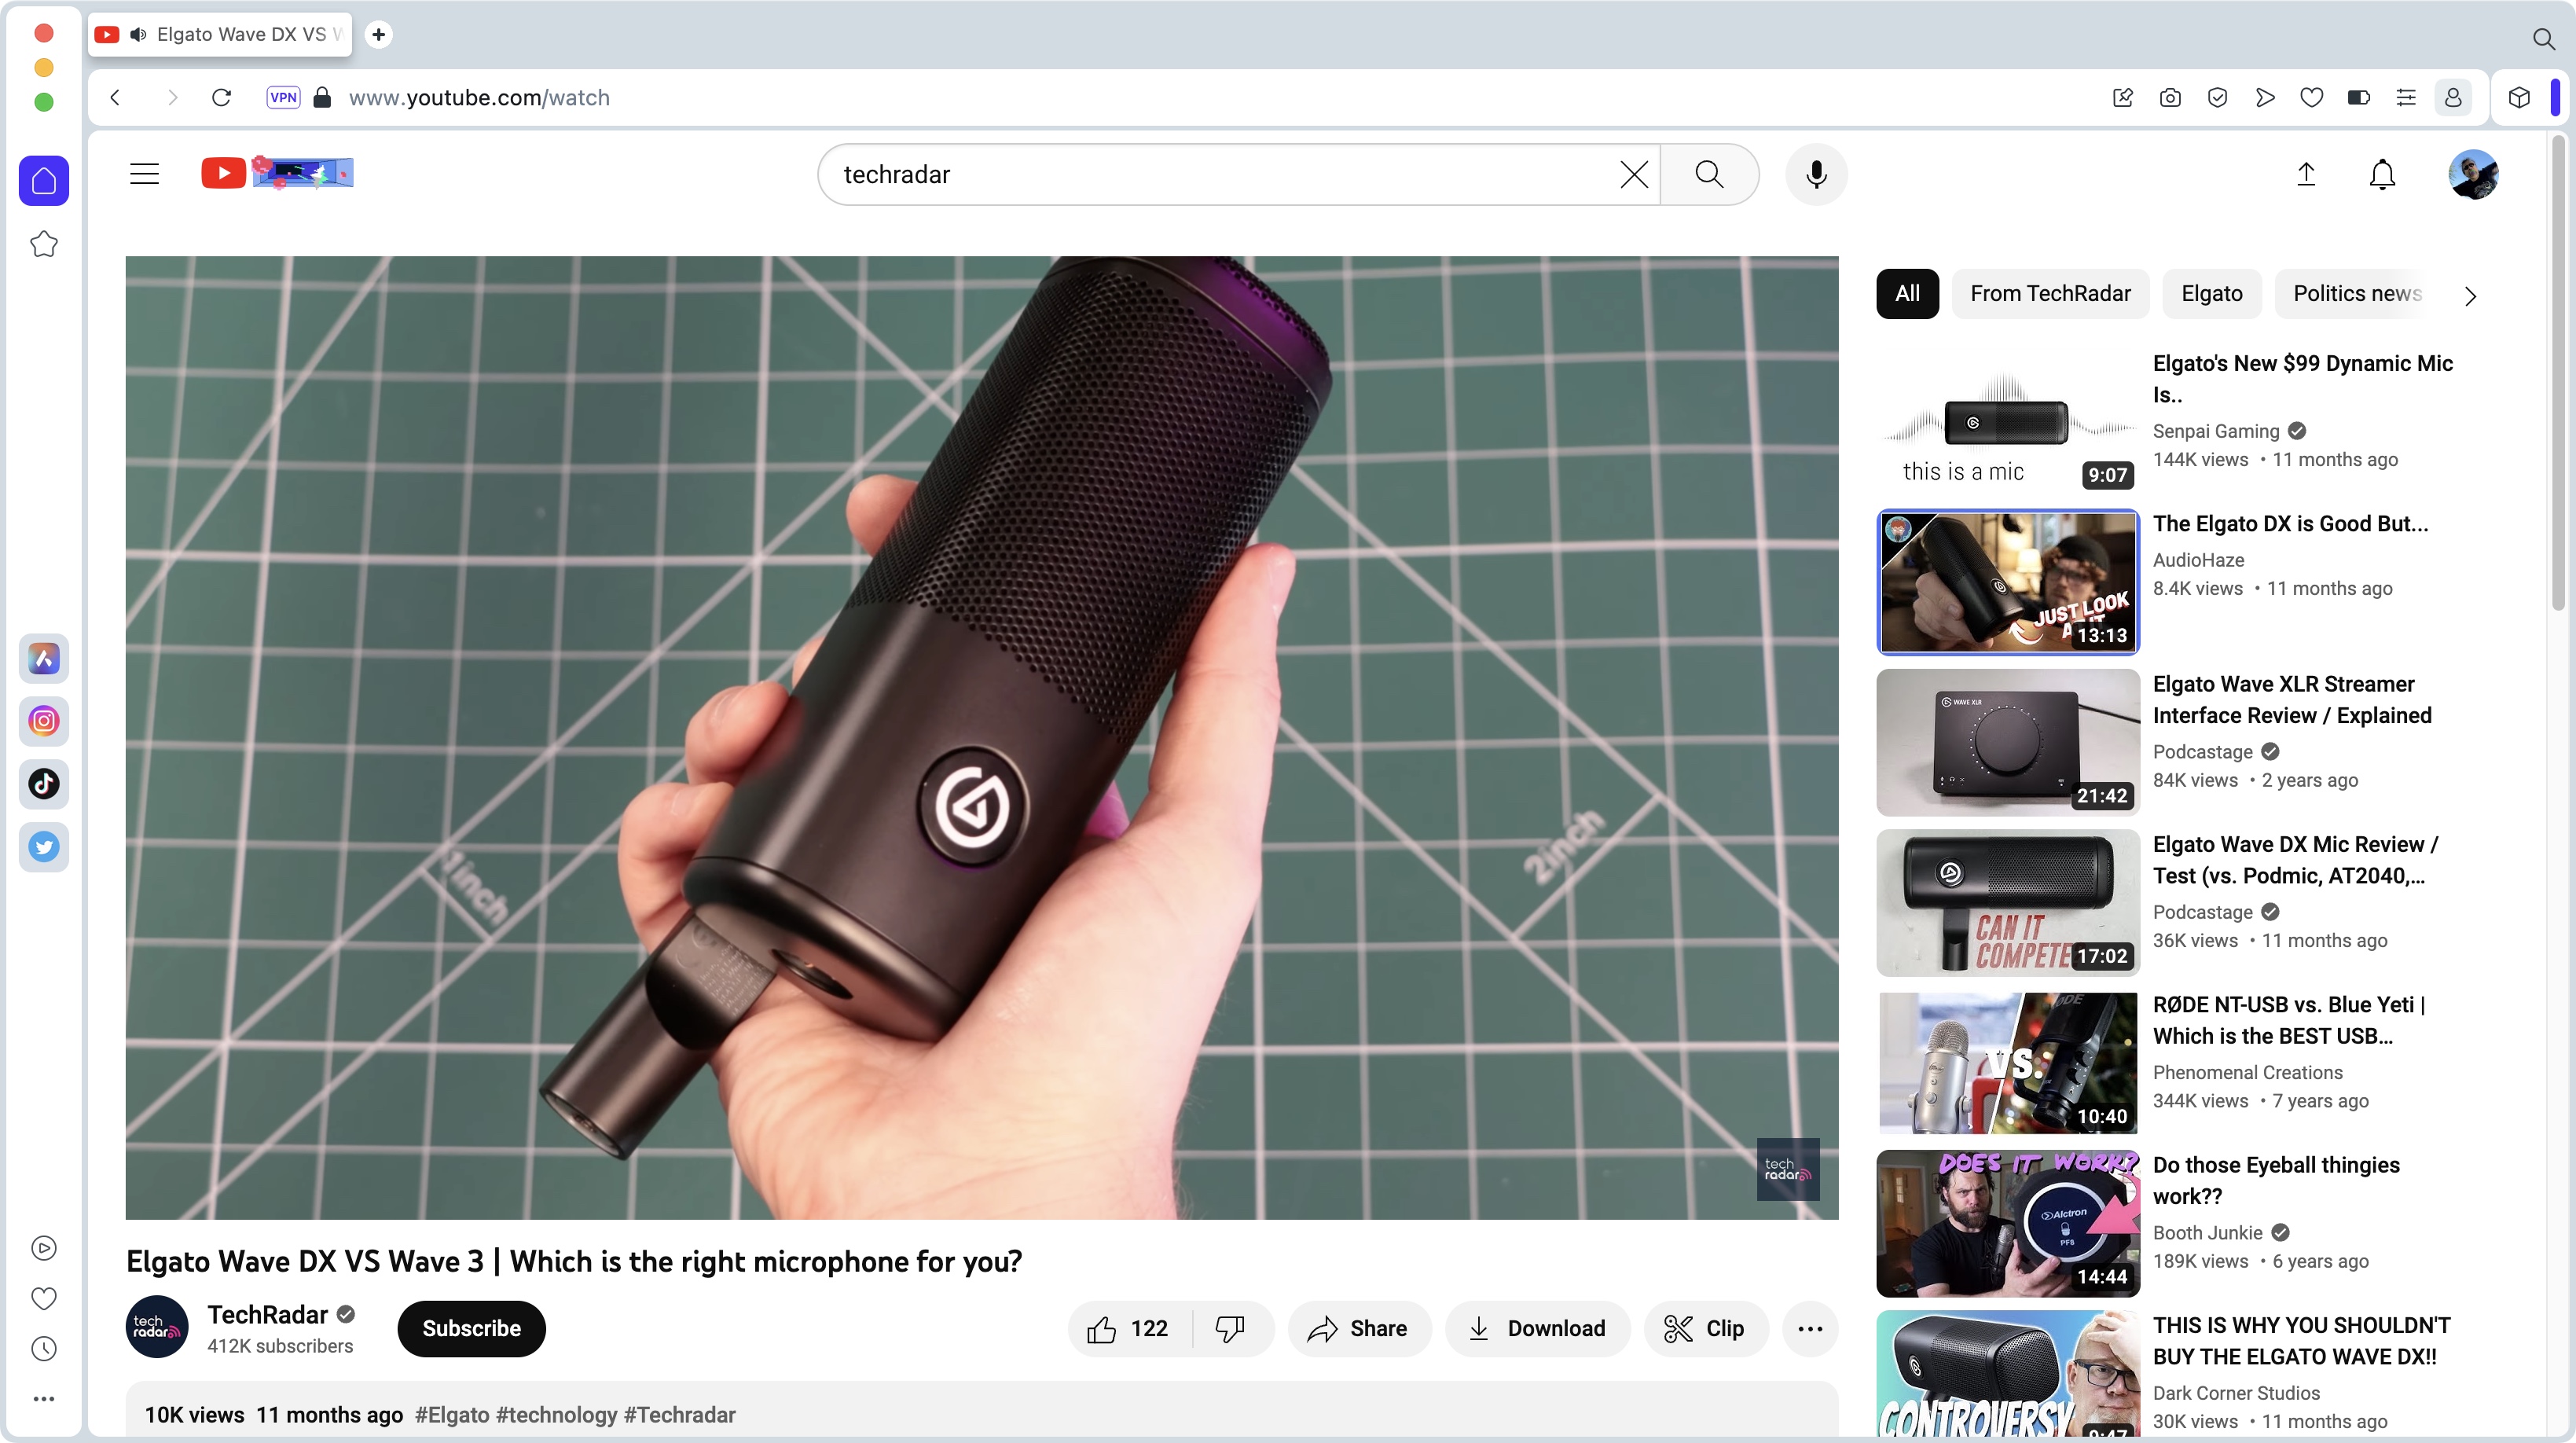
Task: Clear the techradar search text
Action: click(1633, 174)
